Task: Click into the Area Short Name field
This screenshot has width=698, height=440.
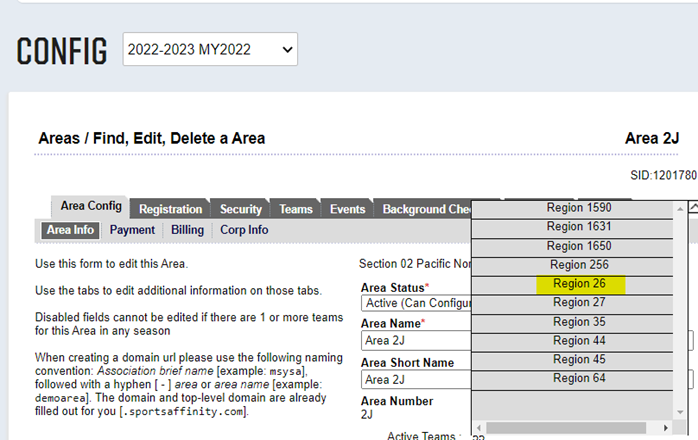Action: [415, 379]
